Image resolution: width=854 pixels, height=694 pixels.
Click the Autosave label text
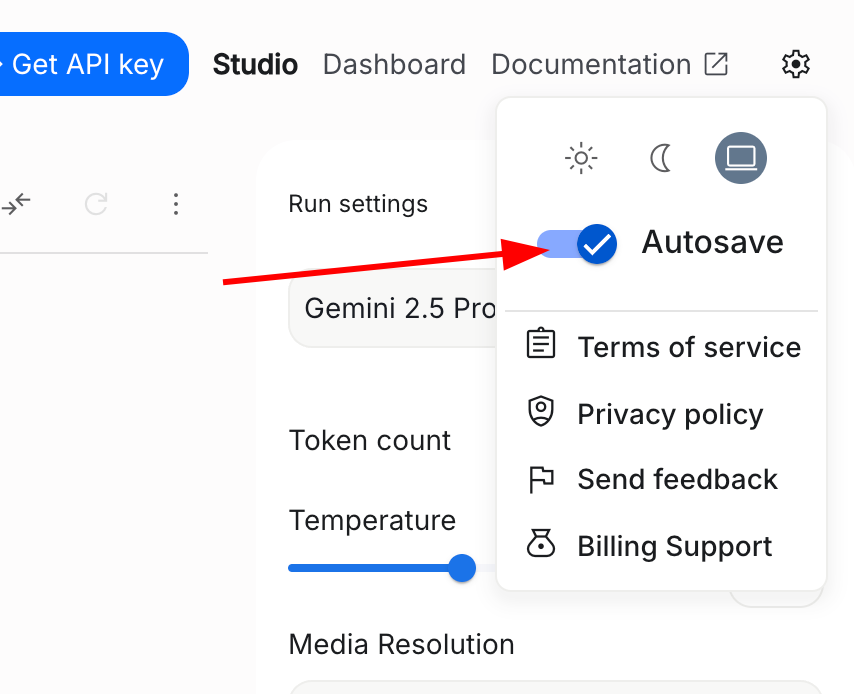coord(712,243)
